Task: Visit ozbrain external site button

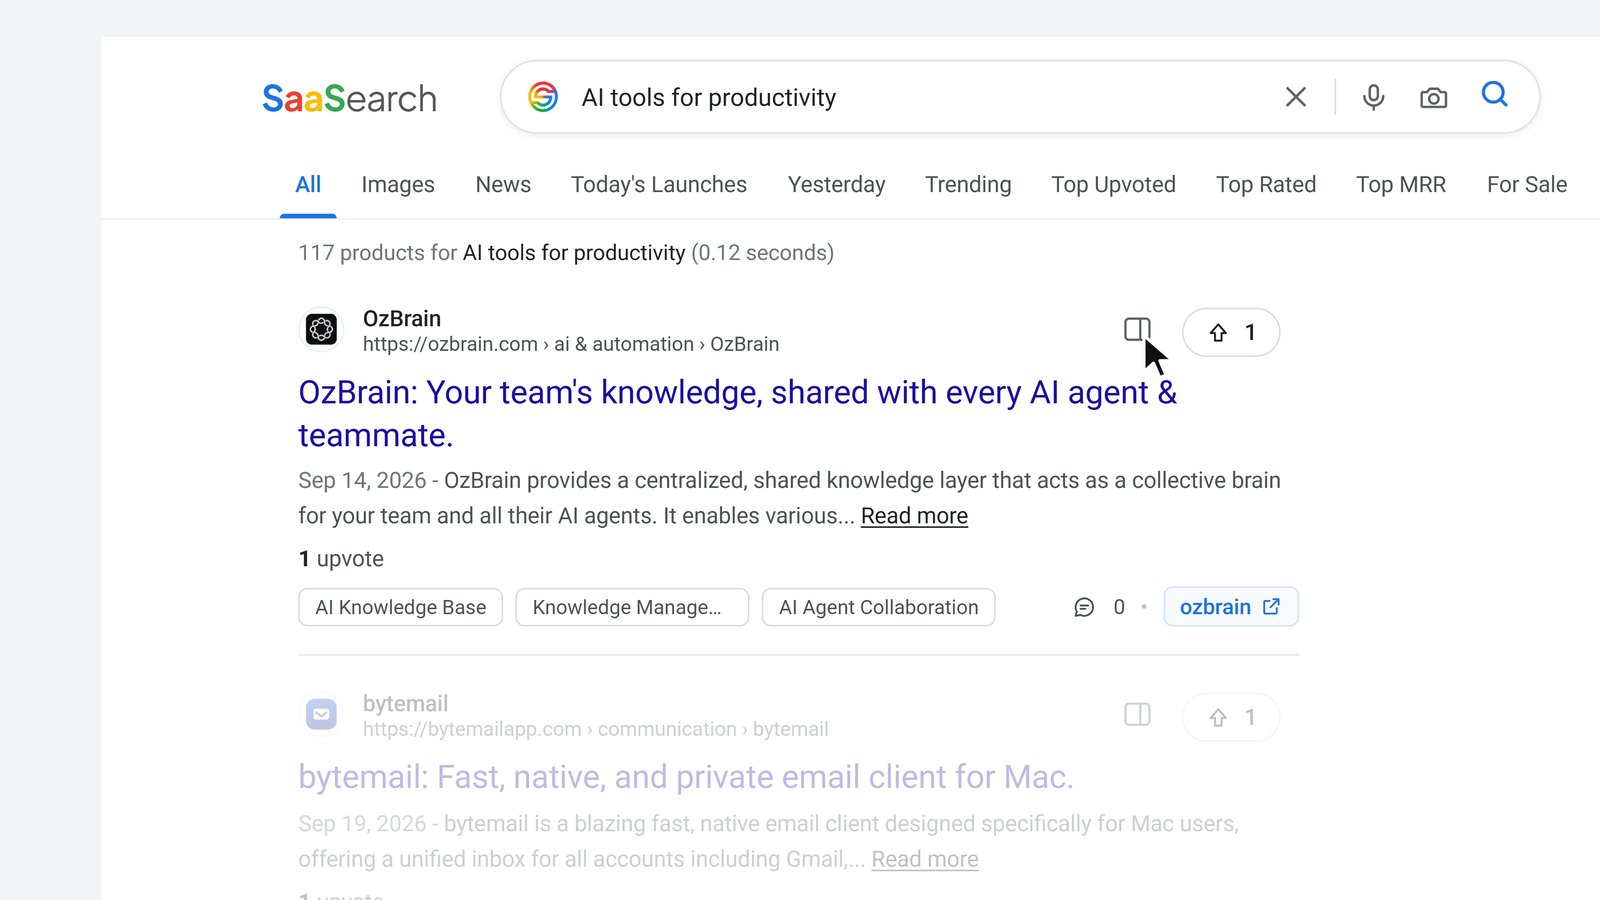Action: point(1231,607)
